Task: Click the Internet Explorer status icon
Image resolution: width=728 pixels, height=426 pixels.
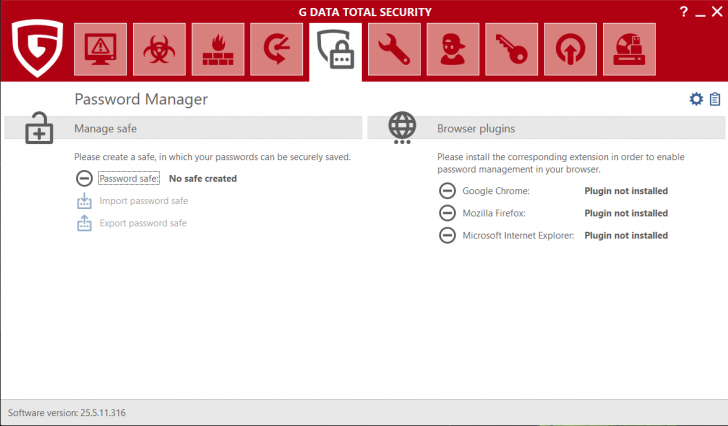Action: [447, 235]
